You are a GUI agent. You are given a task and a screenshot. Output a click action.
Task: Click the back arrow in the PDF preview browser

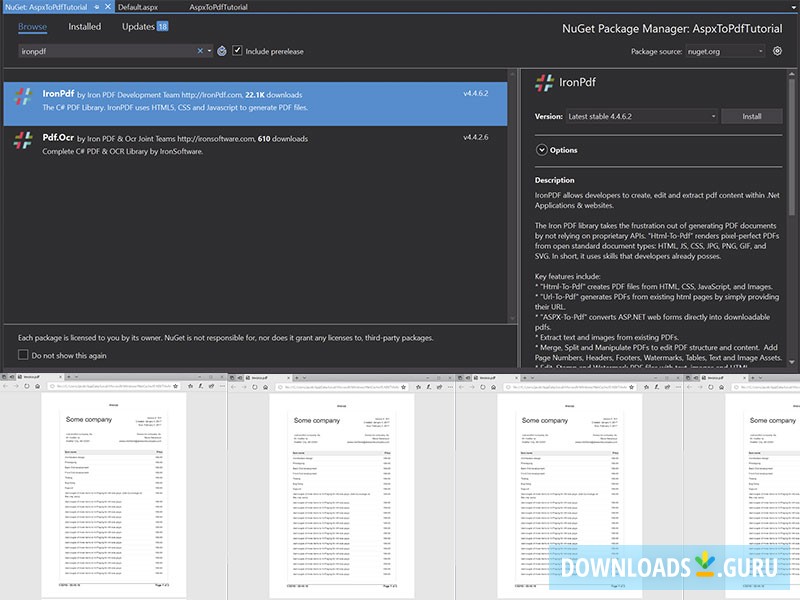tap(5, 386)
